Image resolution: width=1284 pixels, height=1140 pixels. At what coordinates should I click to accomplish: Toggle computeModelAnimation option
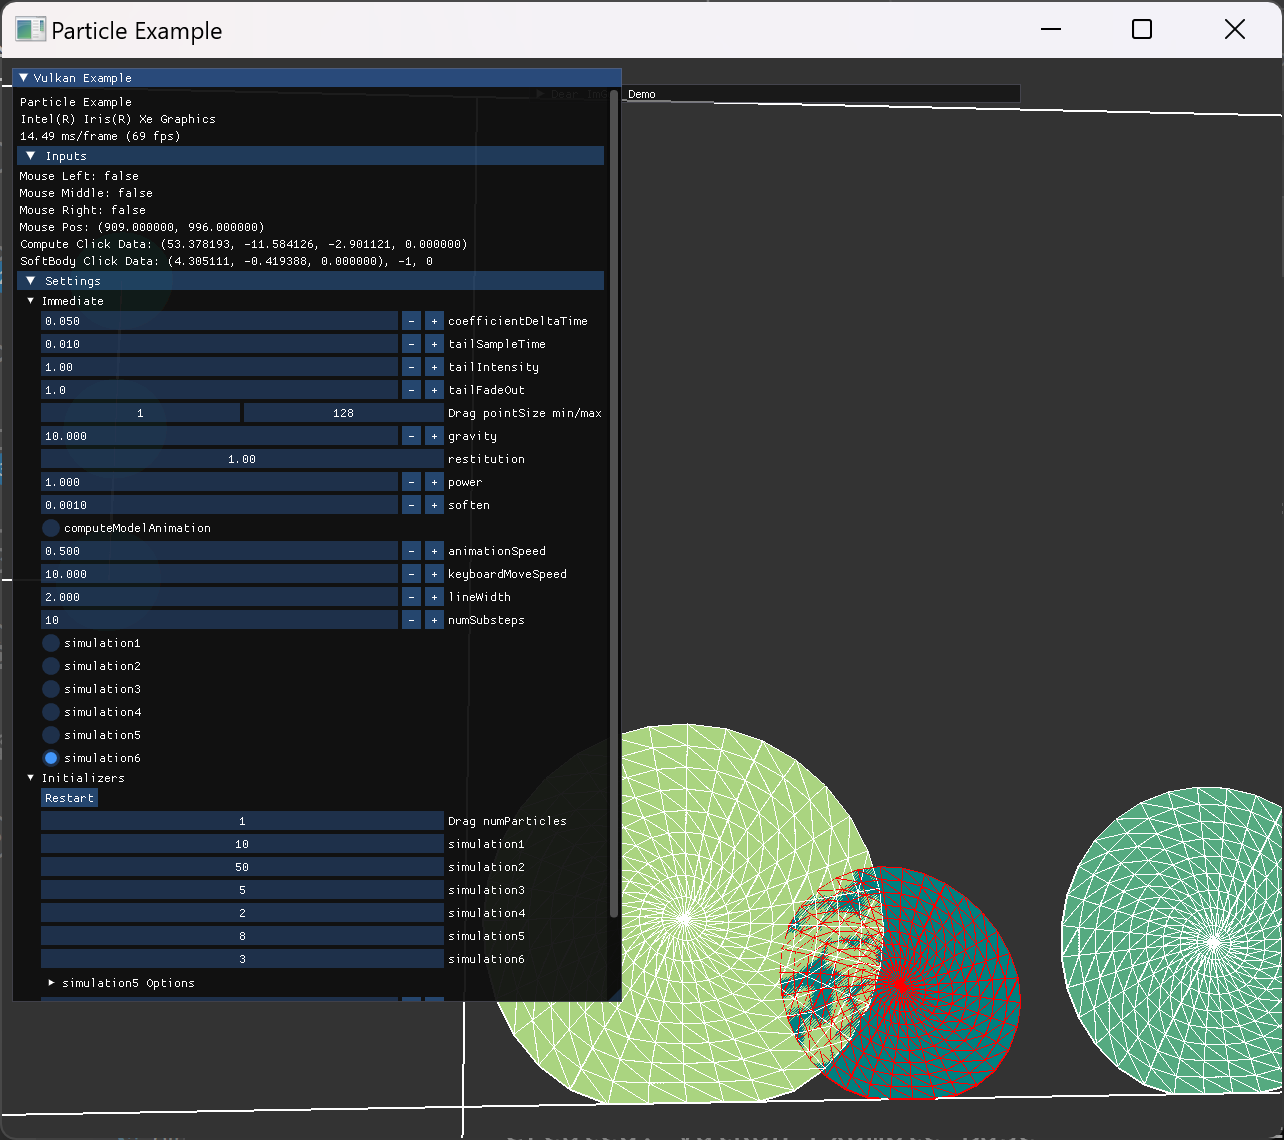pyautogui.click(x=51, y=528)
